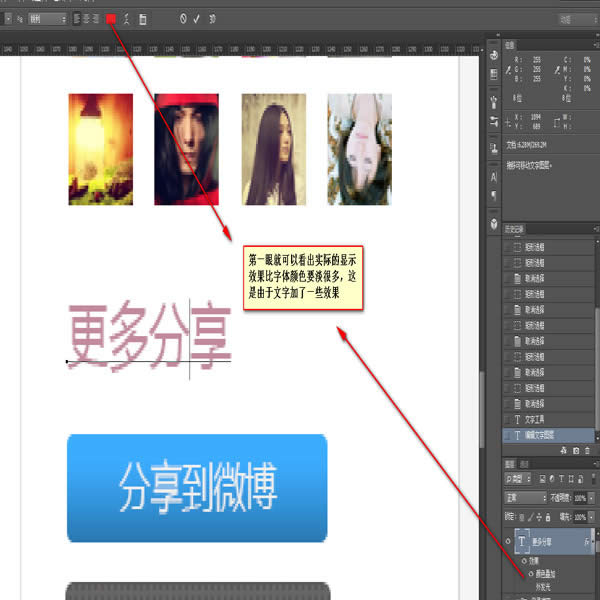Open the clone source stamp panel icon
600x600 pixels.
coord(494,148)
